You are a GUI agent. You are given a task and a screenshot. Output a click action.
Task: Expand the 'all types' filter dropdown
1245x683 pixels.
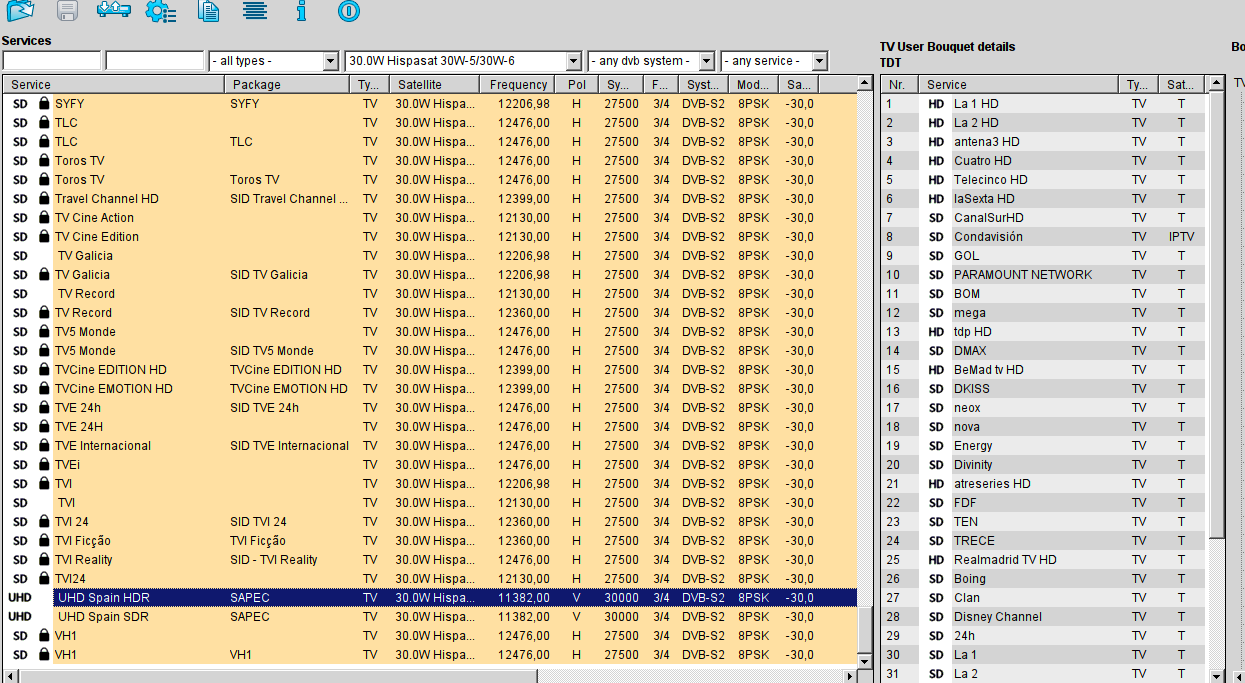(x=330, y=62)
